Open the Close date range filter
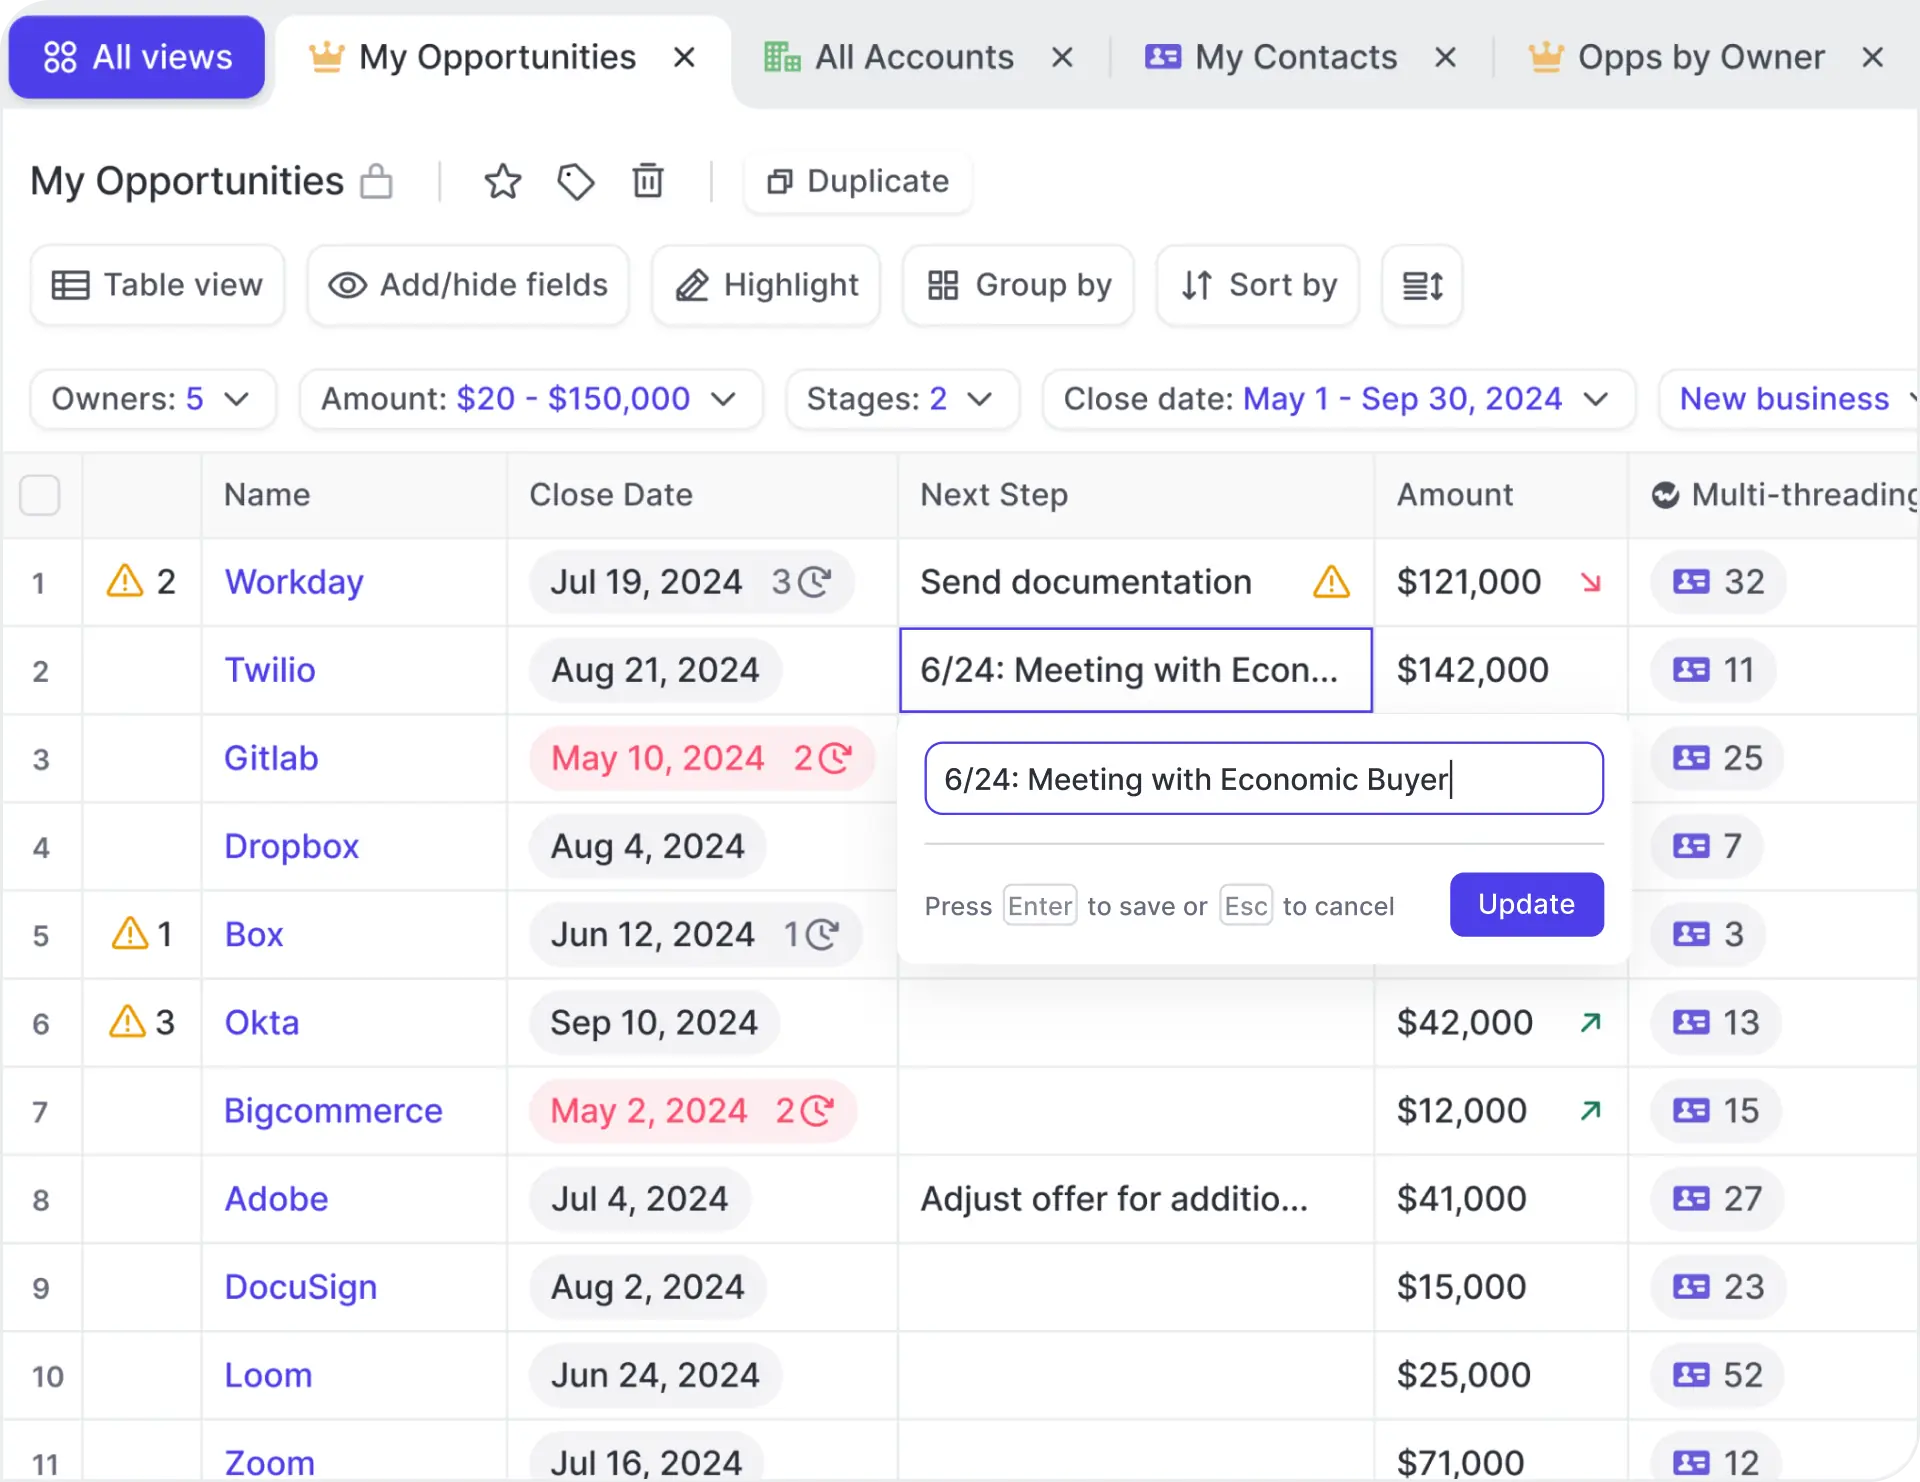 [1338, 399]
